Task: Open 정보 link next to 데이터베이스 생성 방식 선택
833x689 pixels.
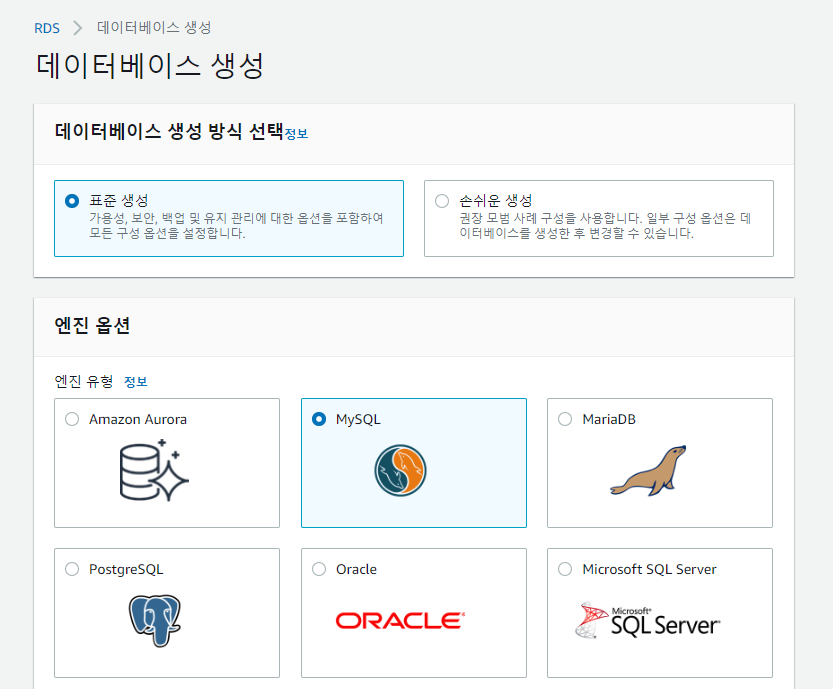Action: 296,133
